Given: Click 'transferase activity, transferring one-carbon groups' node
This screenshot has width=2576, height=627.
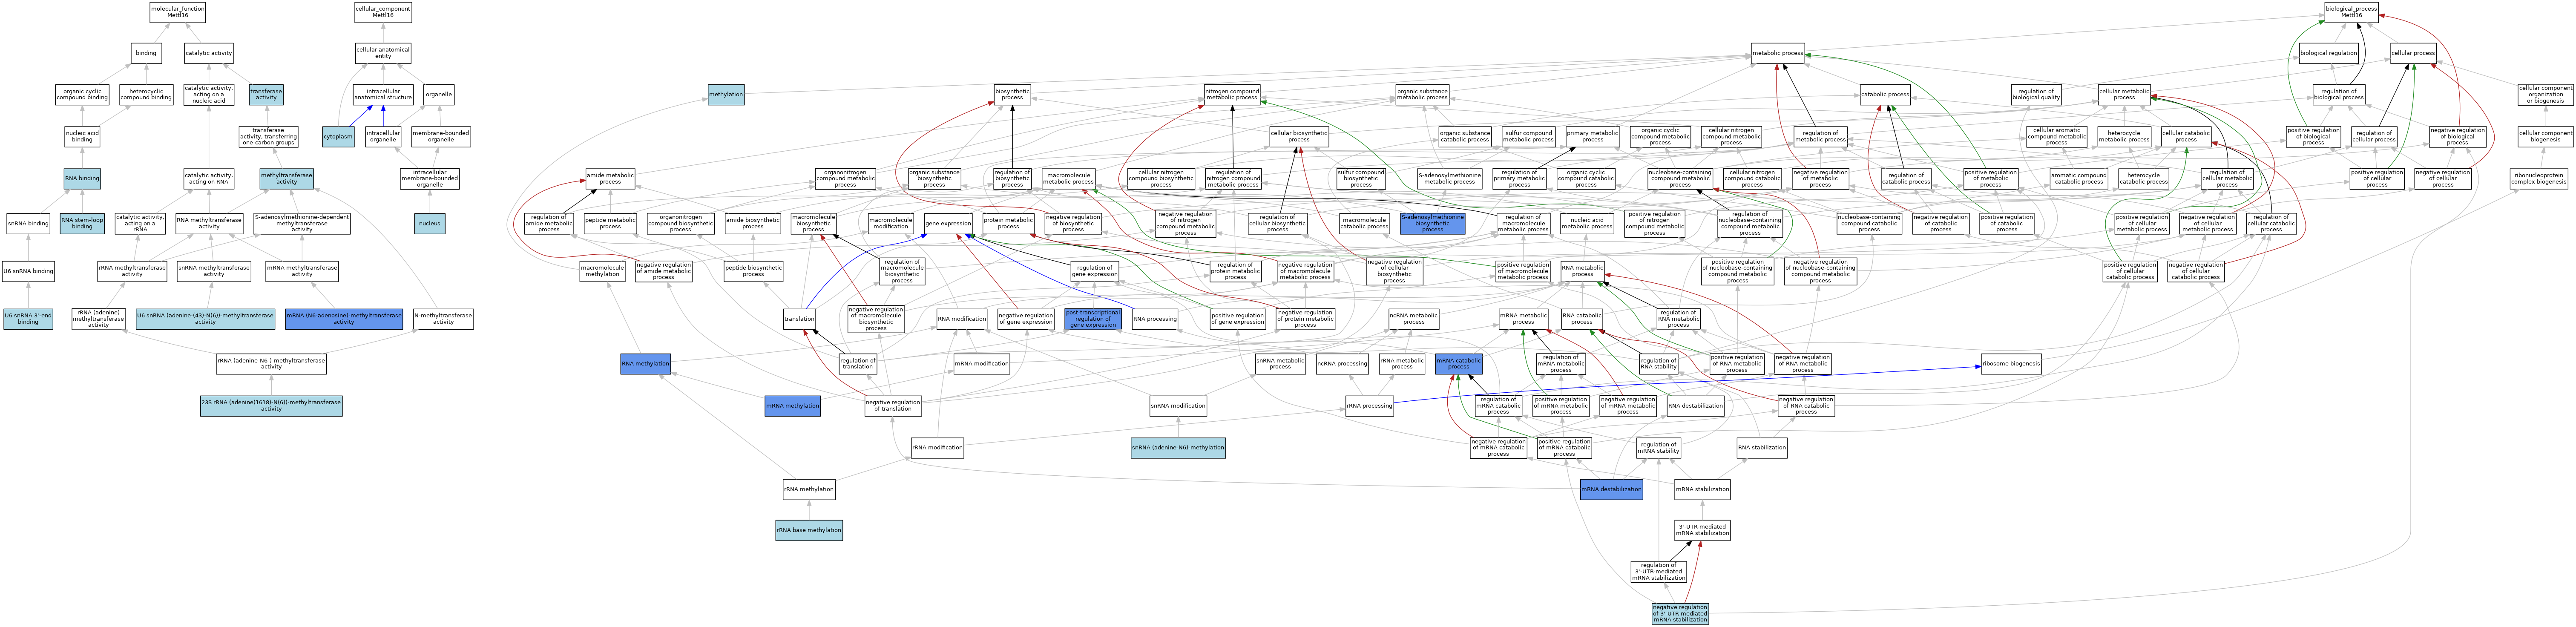Looking at the screenshot, I should click(268, 137).
